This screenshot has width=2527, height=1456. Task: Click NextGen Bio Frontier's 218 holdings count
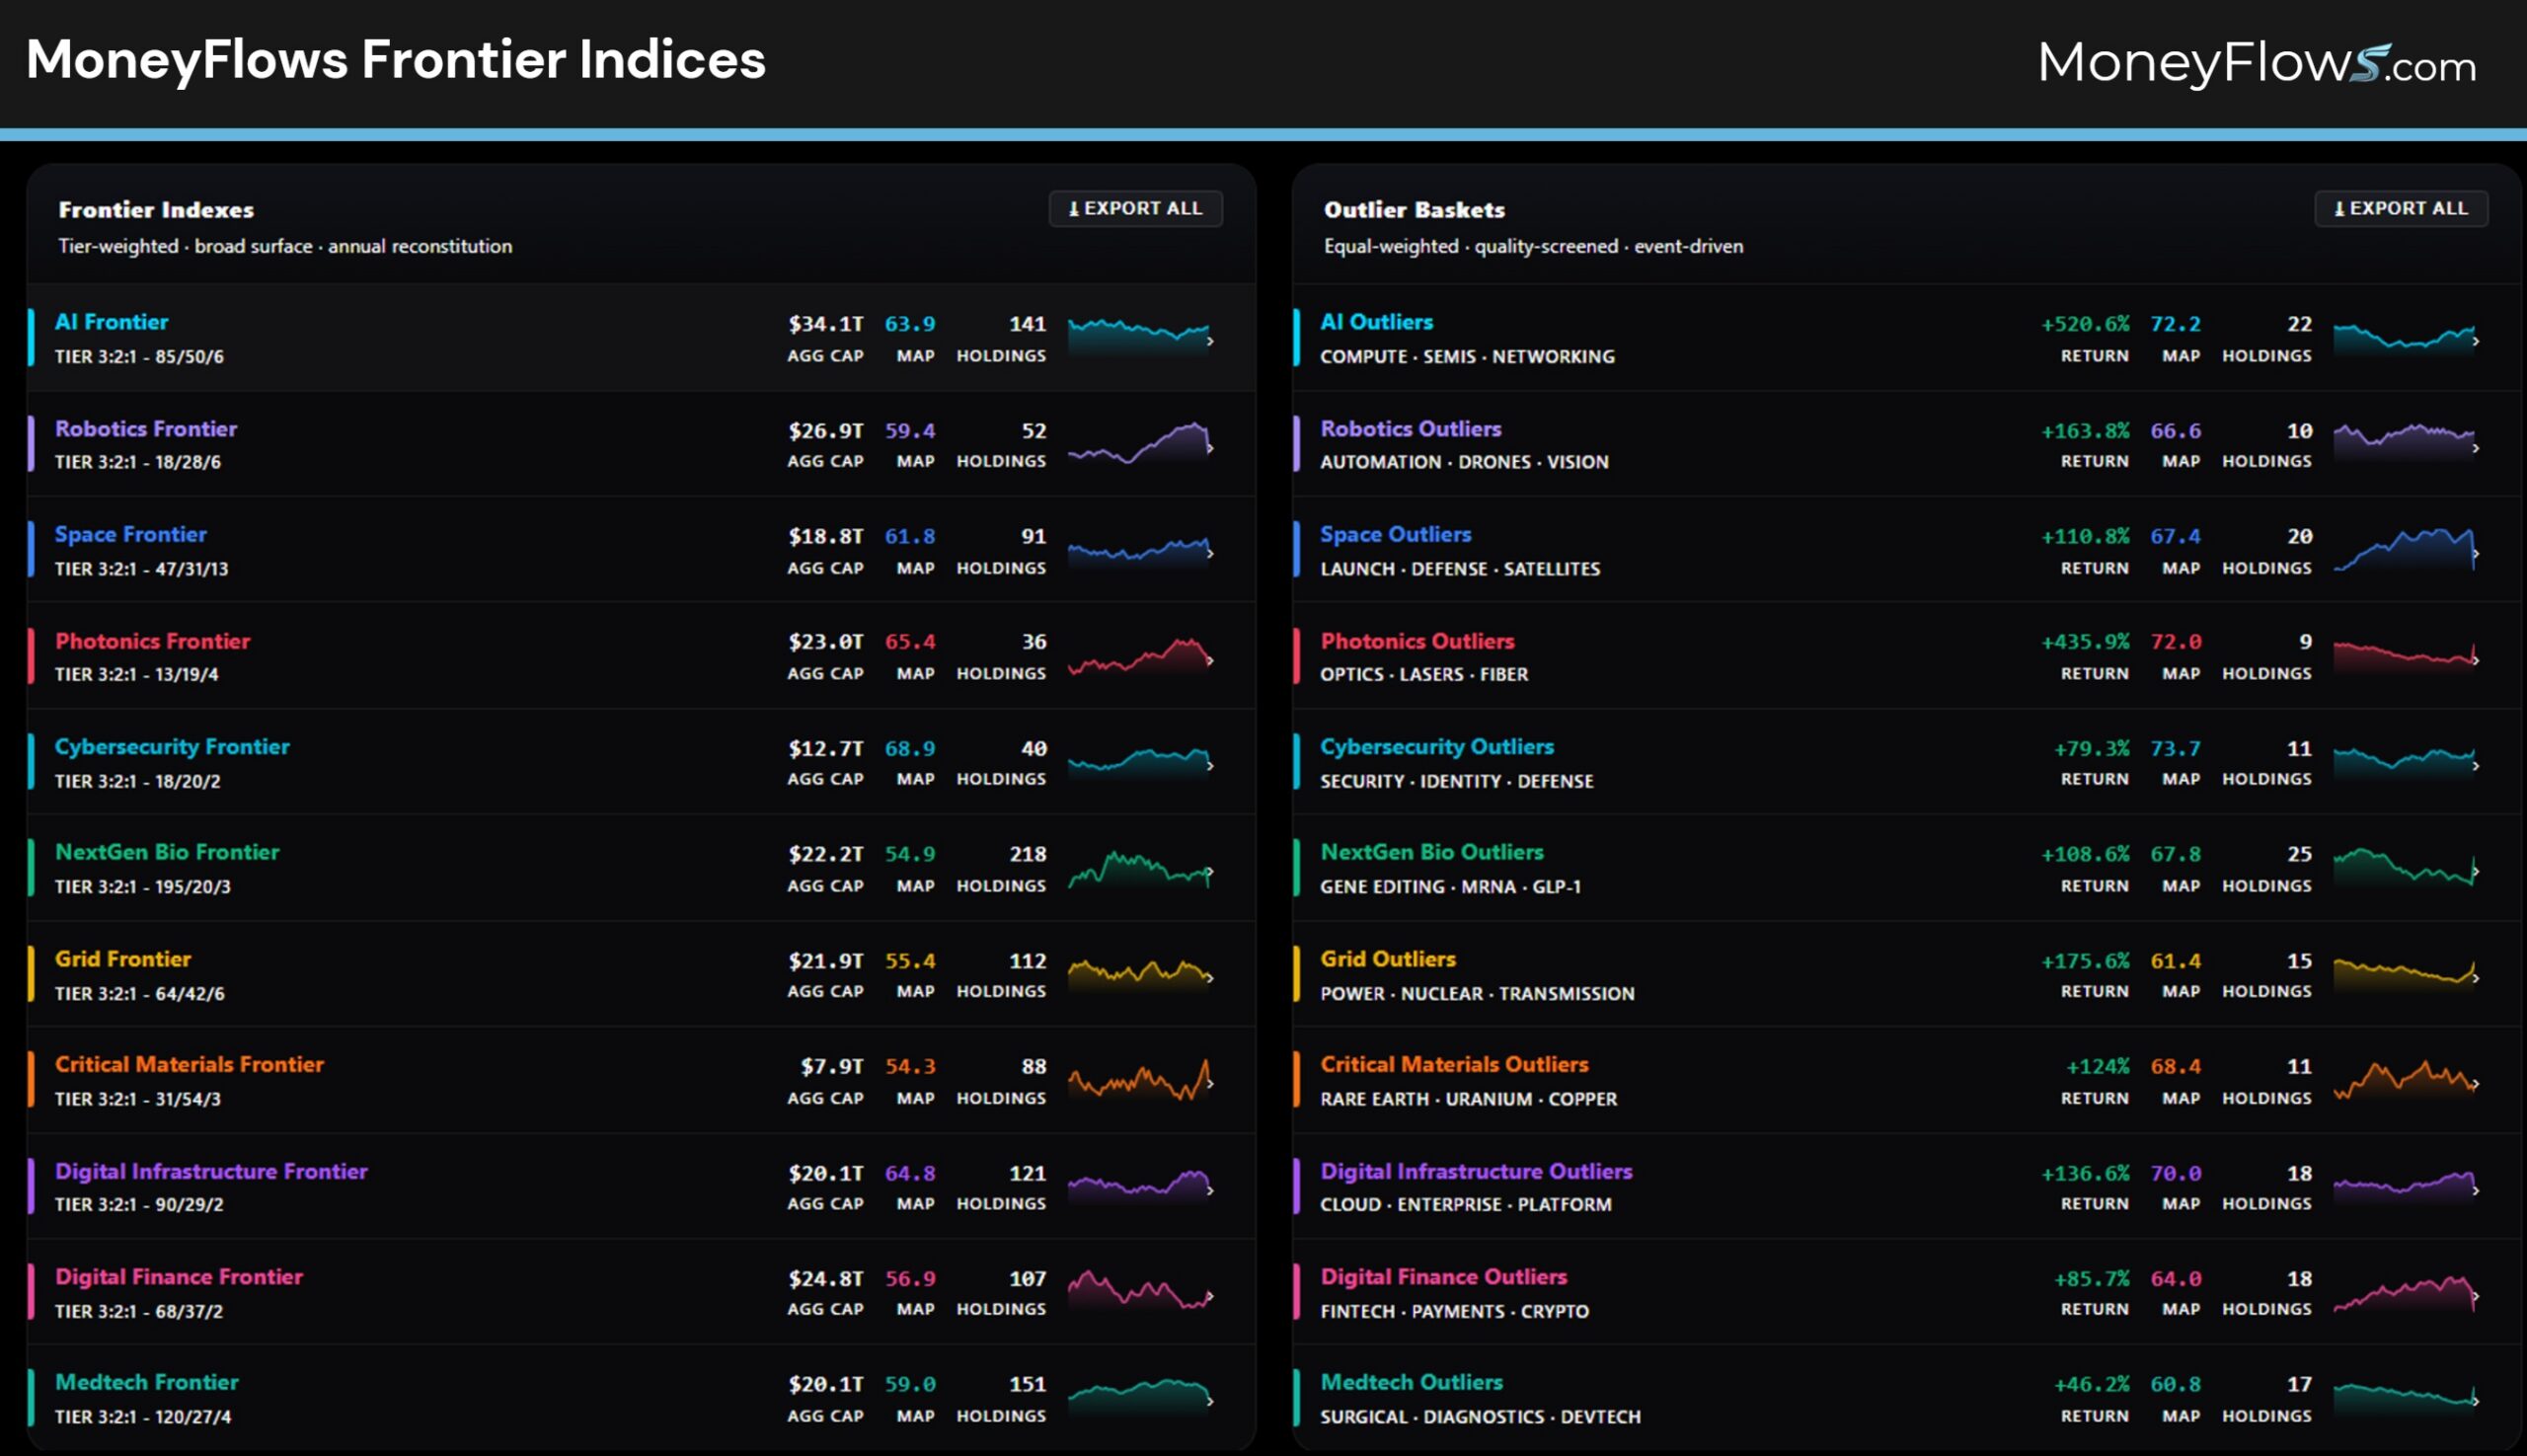coord(1028,855)
